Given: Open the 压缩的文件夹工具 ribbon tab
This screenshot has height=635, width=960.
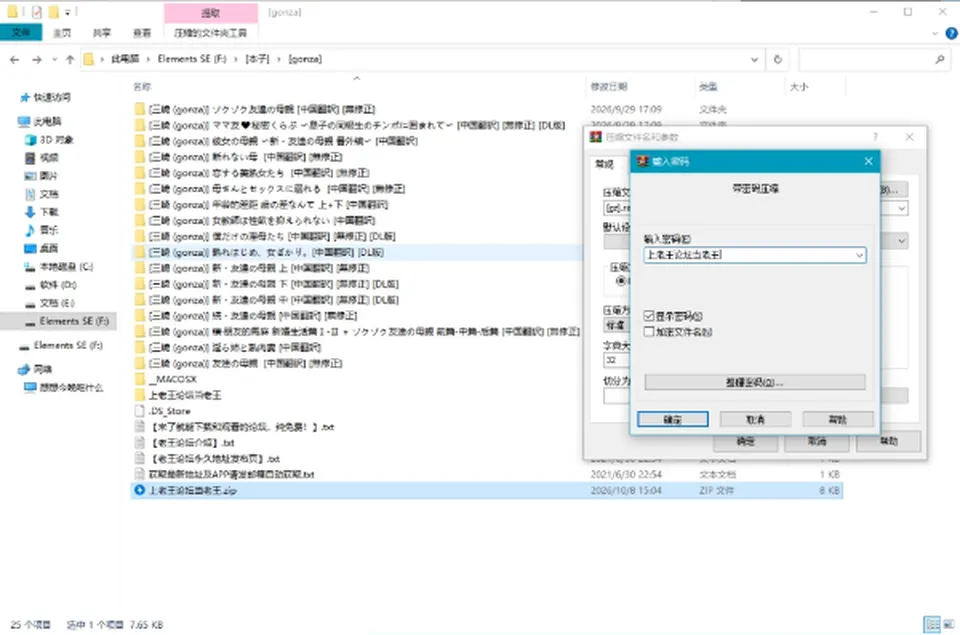Looking at the screenshot, I should pos(211,33).
